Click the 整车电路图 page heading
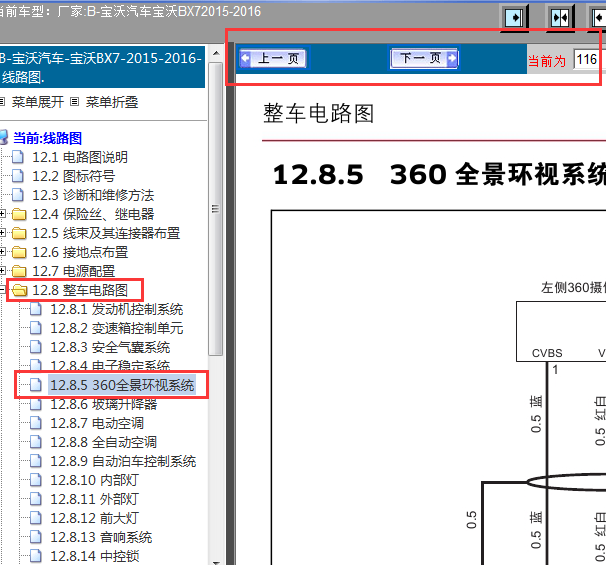 coord(318,113)
